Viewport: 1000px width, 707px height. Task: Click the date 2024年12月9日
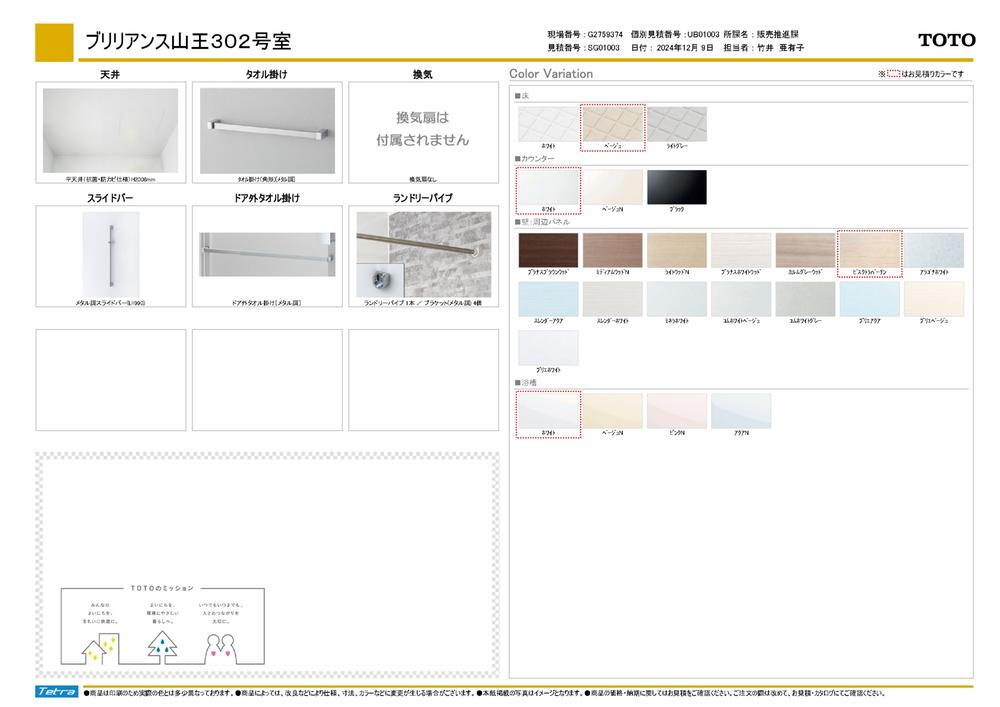[x=672, y=48]
